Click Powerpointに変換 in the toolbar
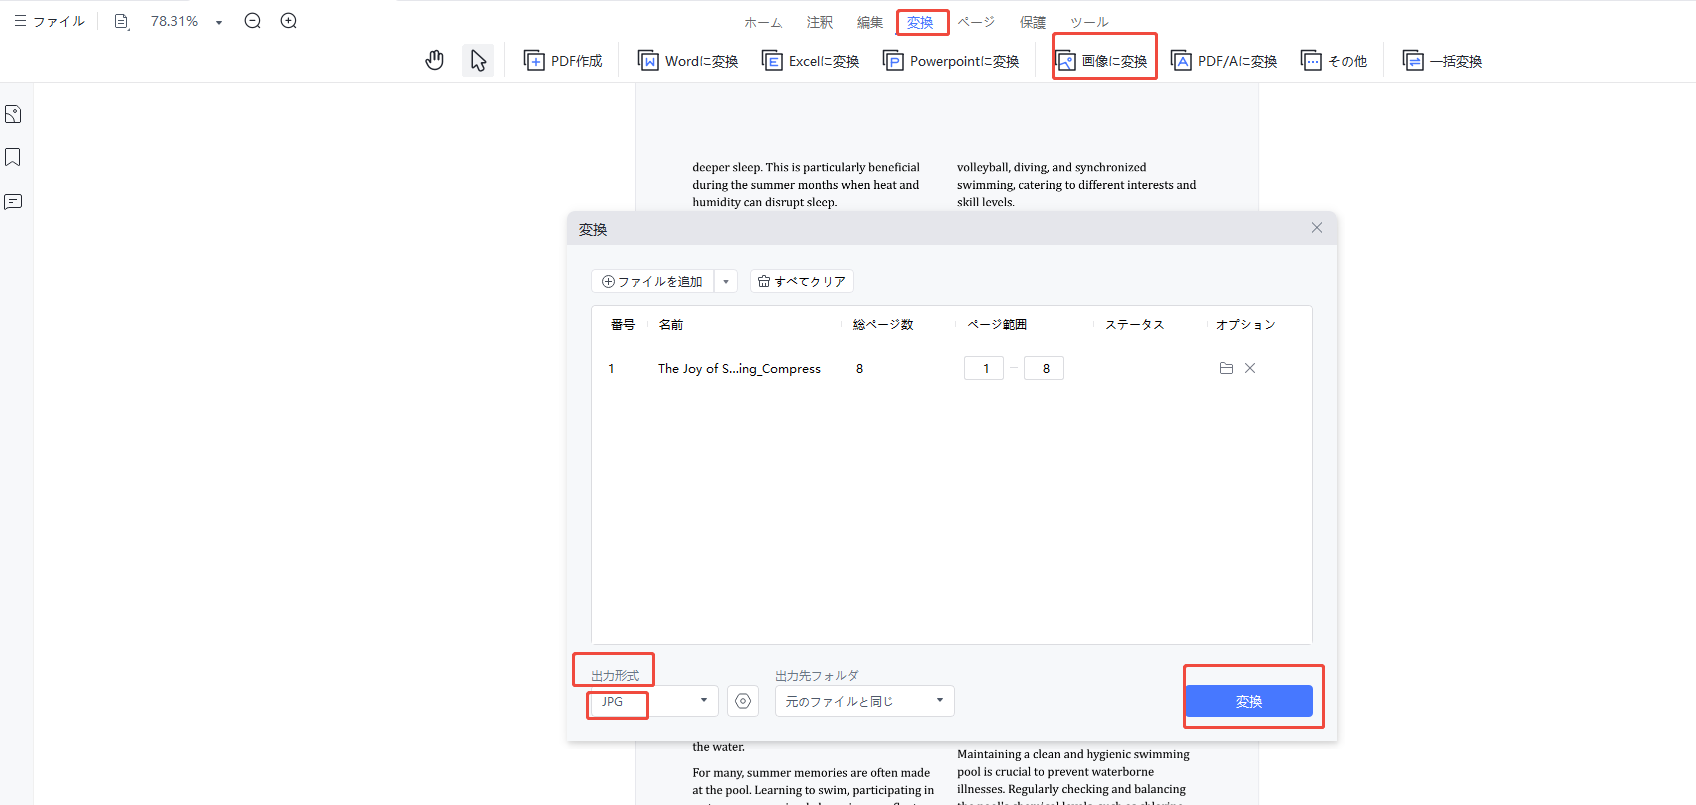The image size is (1696, 805). pyautogui.click(x=951, y=61)
